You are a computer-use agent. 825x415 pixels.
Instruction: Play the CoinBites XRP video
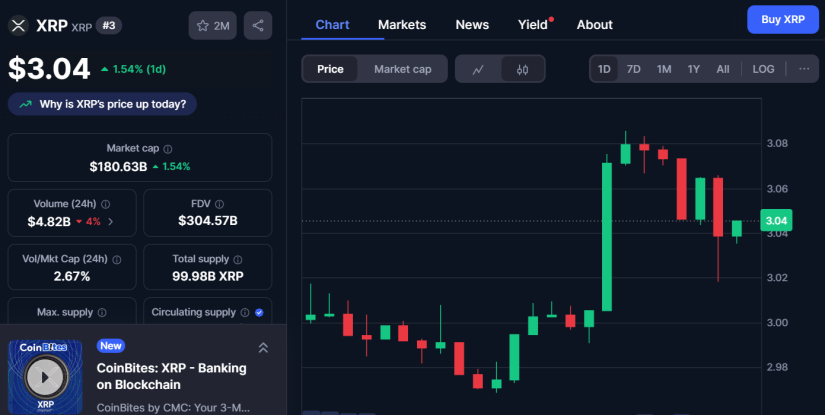tap(45, 377)
